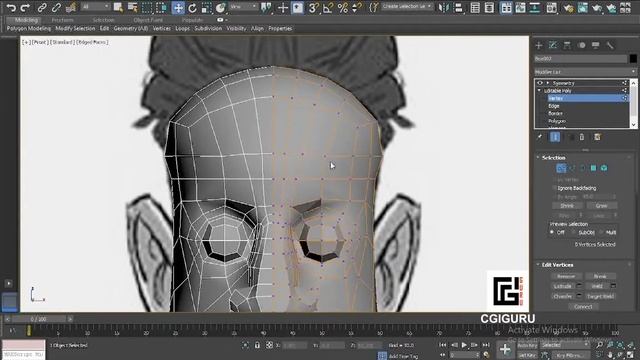Open the Display command panel tab
Viewport: 640px width, 360px height.
click(x=596, y=45)
